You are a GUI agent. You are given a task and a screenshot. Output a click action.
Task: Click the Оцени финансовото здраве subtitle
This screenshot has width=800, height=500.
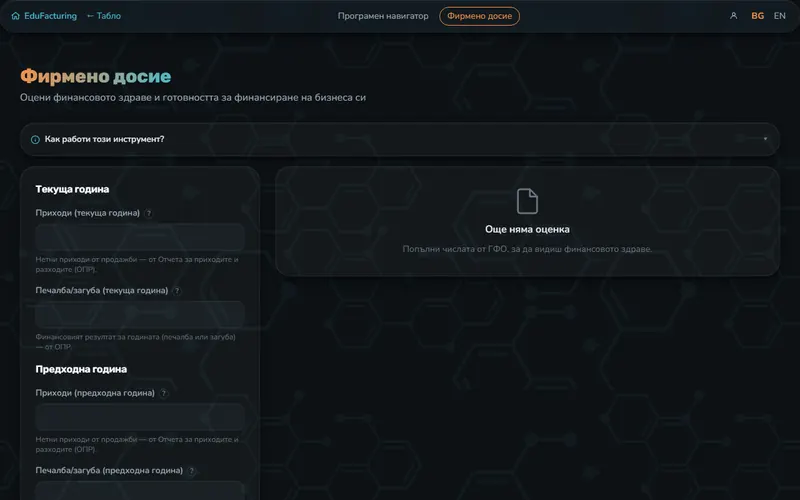pyautogui.click(x=193, y=97)
